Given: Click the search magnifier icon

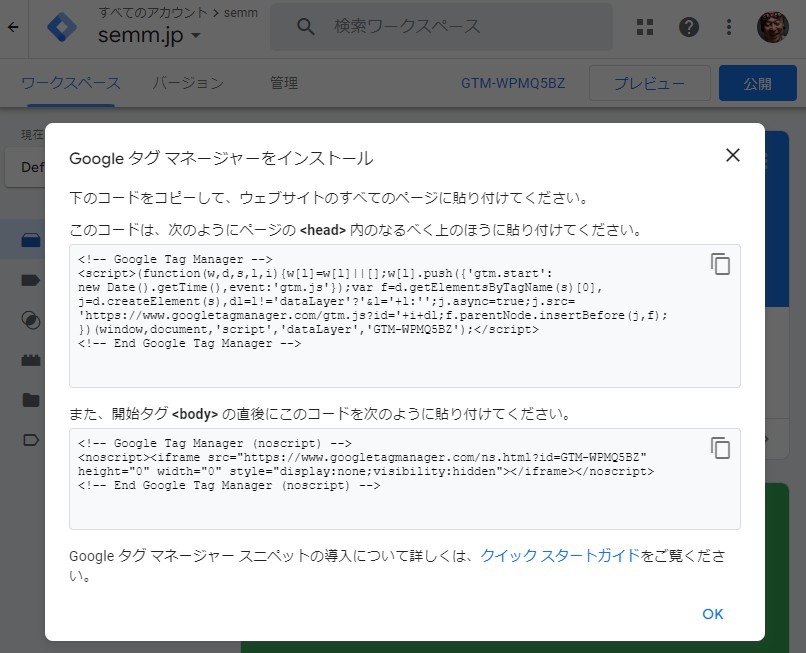Looking at the screenshot, I should [305, 27].
